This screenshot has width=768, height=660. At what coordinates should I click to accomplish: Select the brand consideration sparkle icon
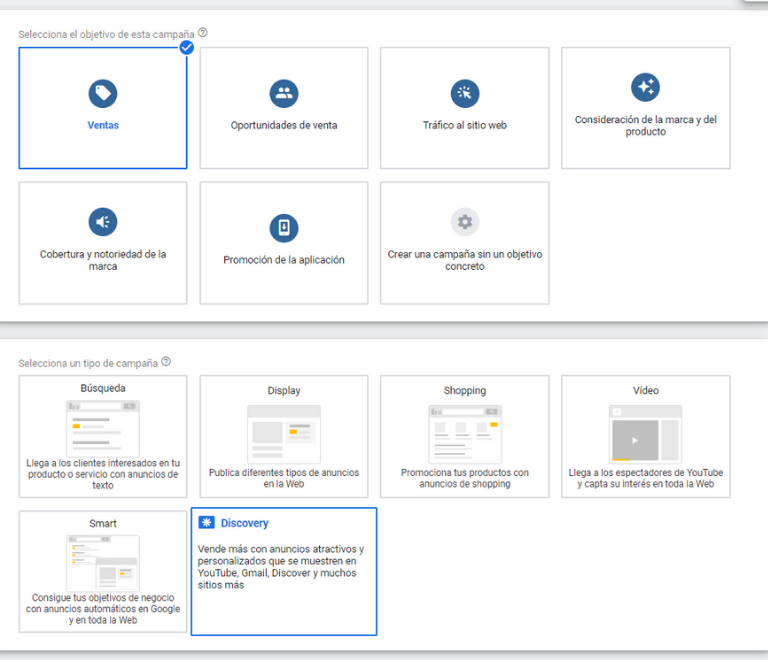pyautogui.click(x=646, y=87)
